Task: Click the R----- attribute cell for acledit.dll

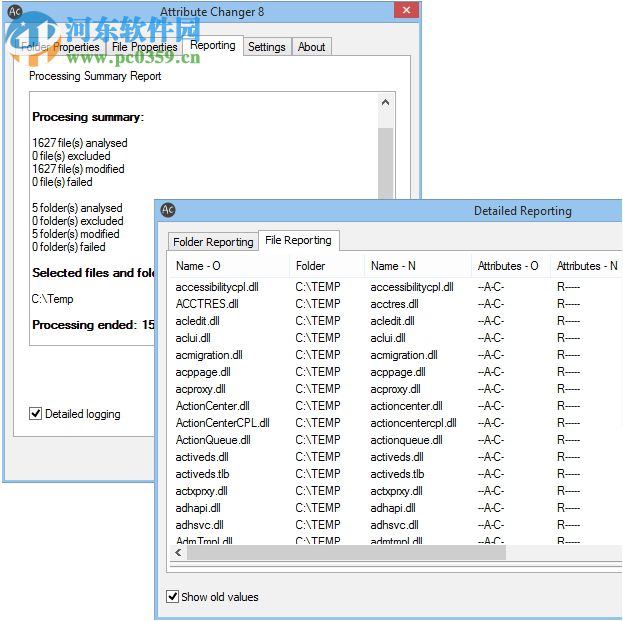Action: (568, 321)
